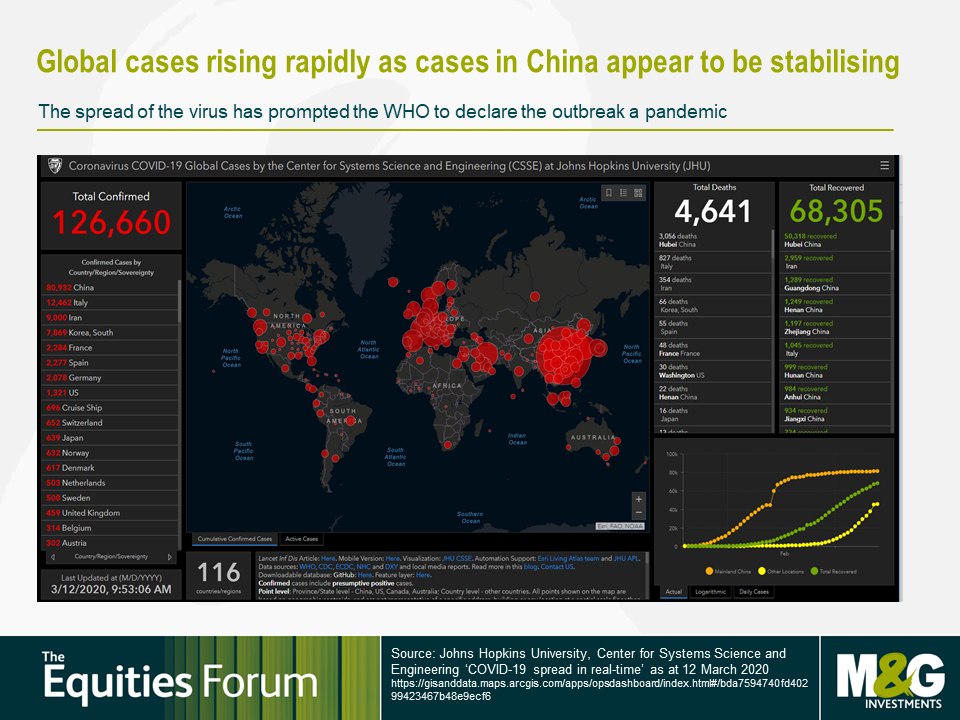Click the 116 countries/regions counter
This screenshot has height=720, width=960.
[x=219, y=576]
